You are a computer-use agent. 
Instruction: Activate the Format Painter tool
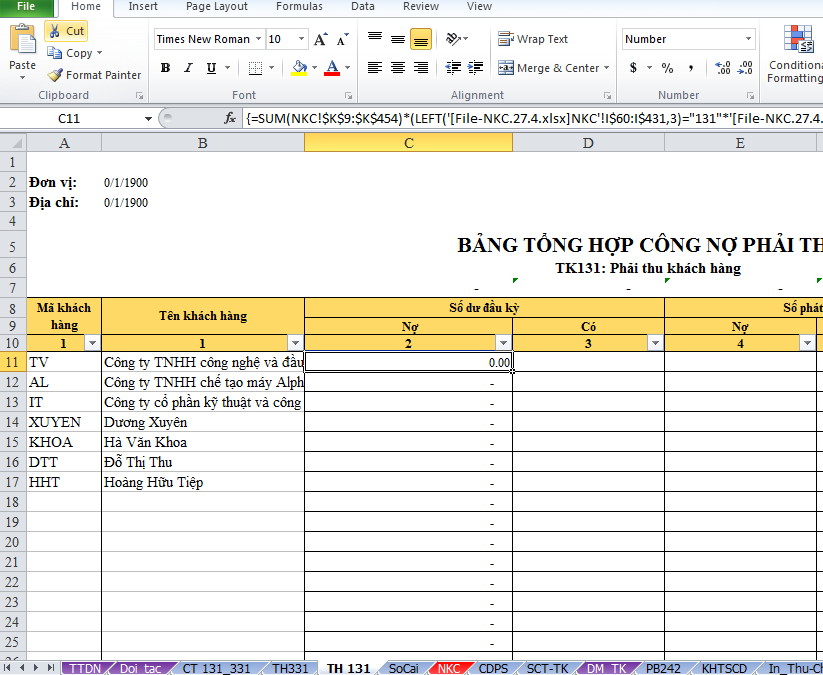(94, 75)
